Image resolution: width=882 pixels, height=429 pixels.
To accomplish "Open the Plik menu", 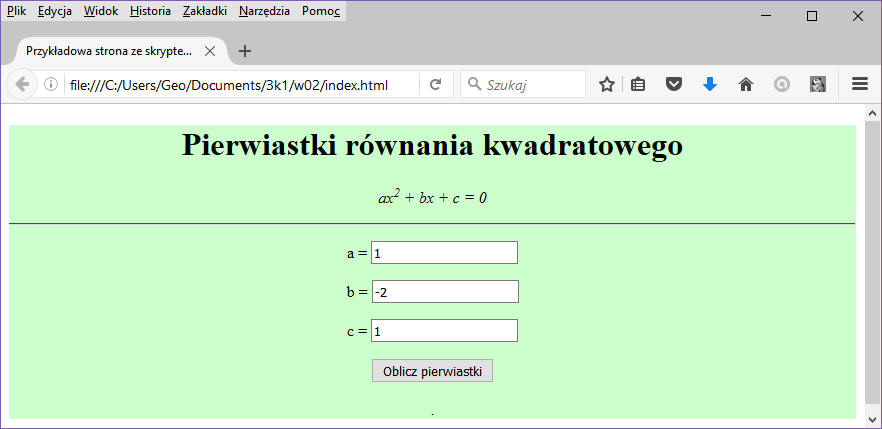I will click(16, 11).
